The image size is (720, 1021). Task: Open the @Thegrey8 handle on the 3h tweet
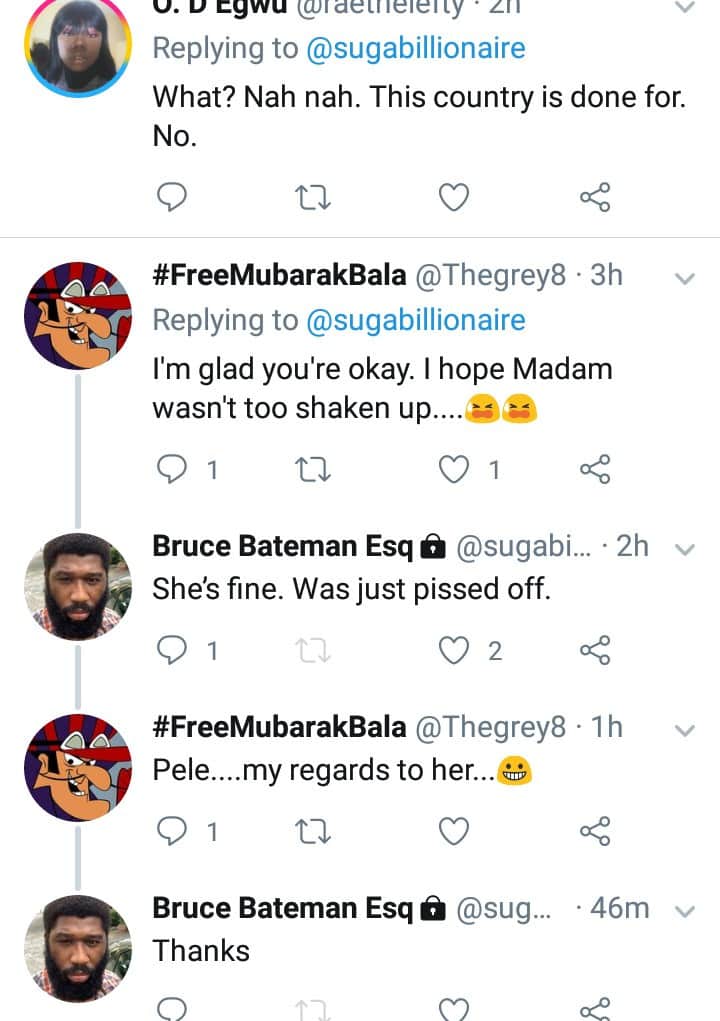[x=490, y=276]
